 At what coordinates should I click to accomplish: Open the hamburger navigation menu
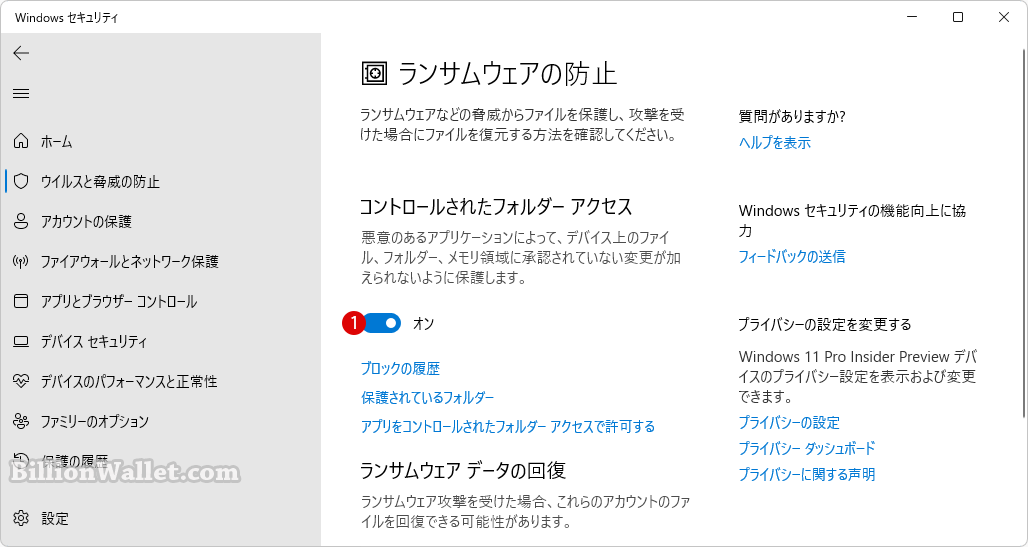21,93
